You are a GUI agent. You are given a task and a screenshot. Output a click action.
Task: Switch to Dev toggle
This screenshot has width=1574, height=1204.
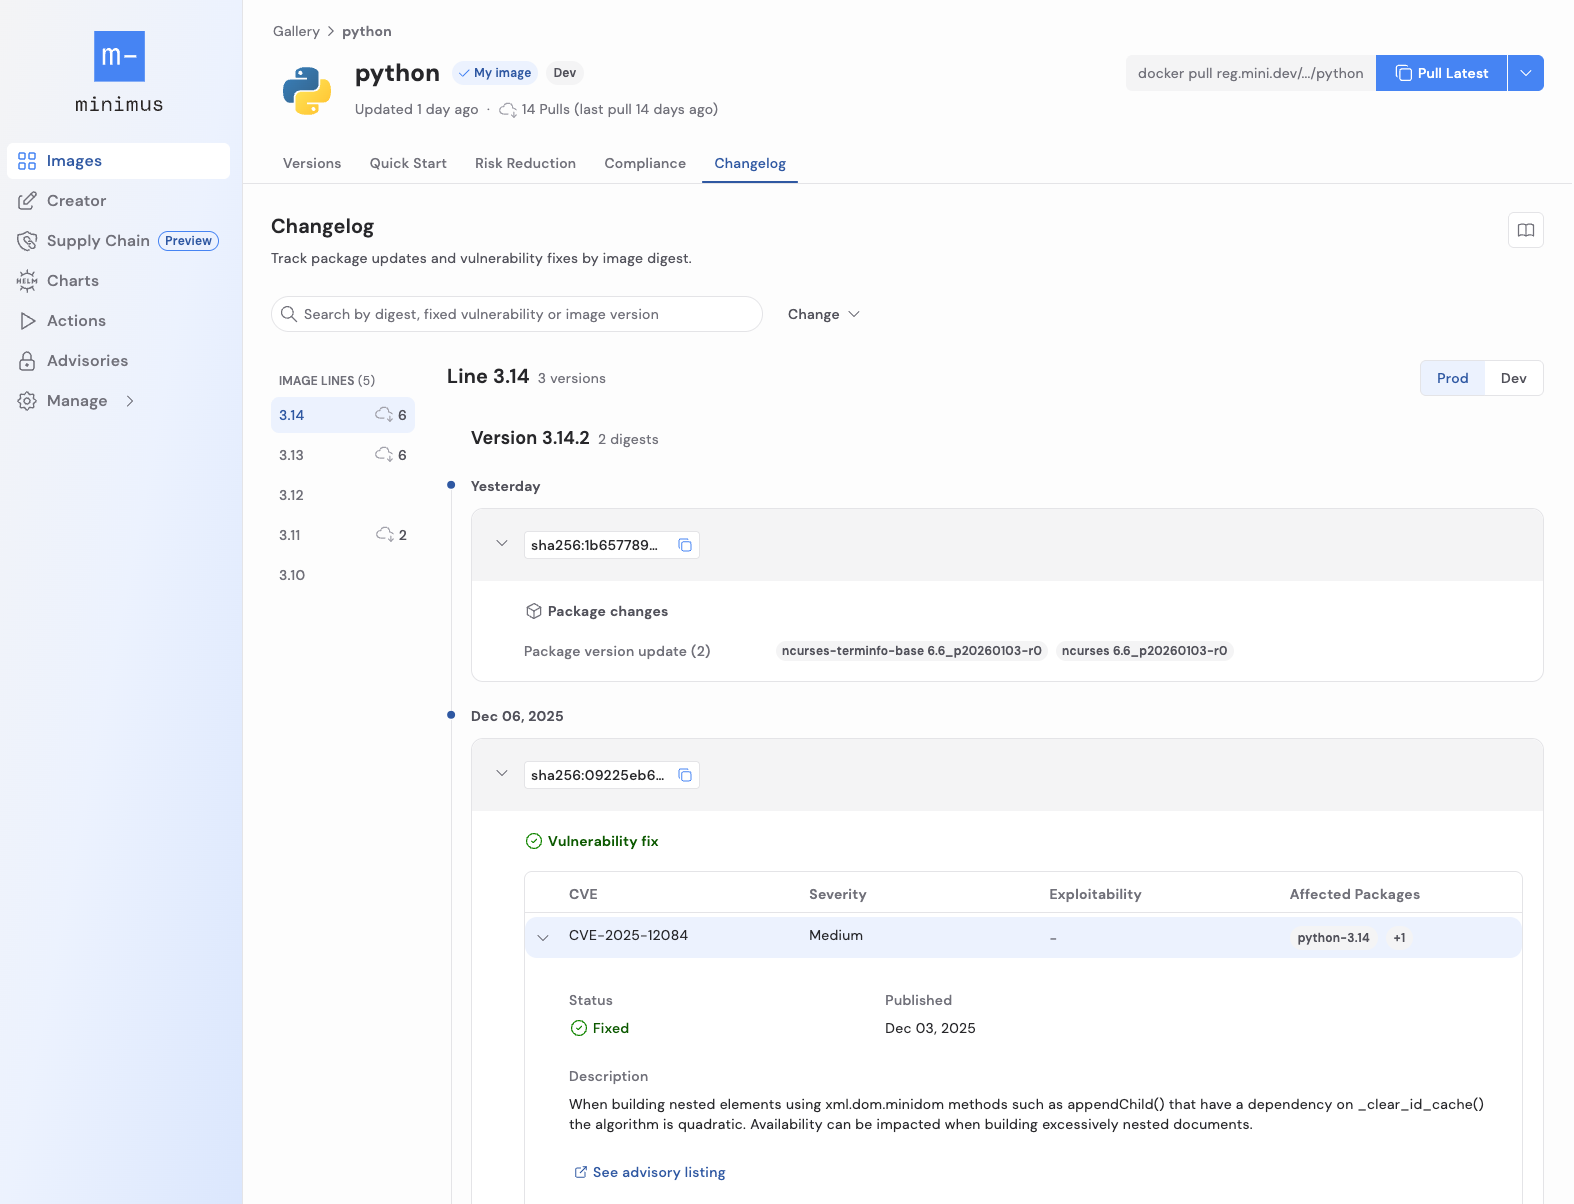point(1514,378)
